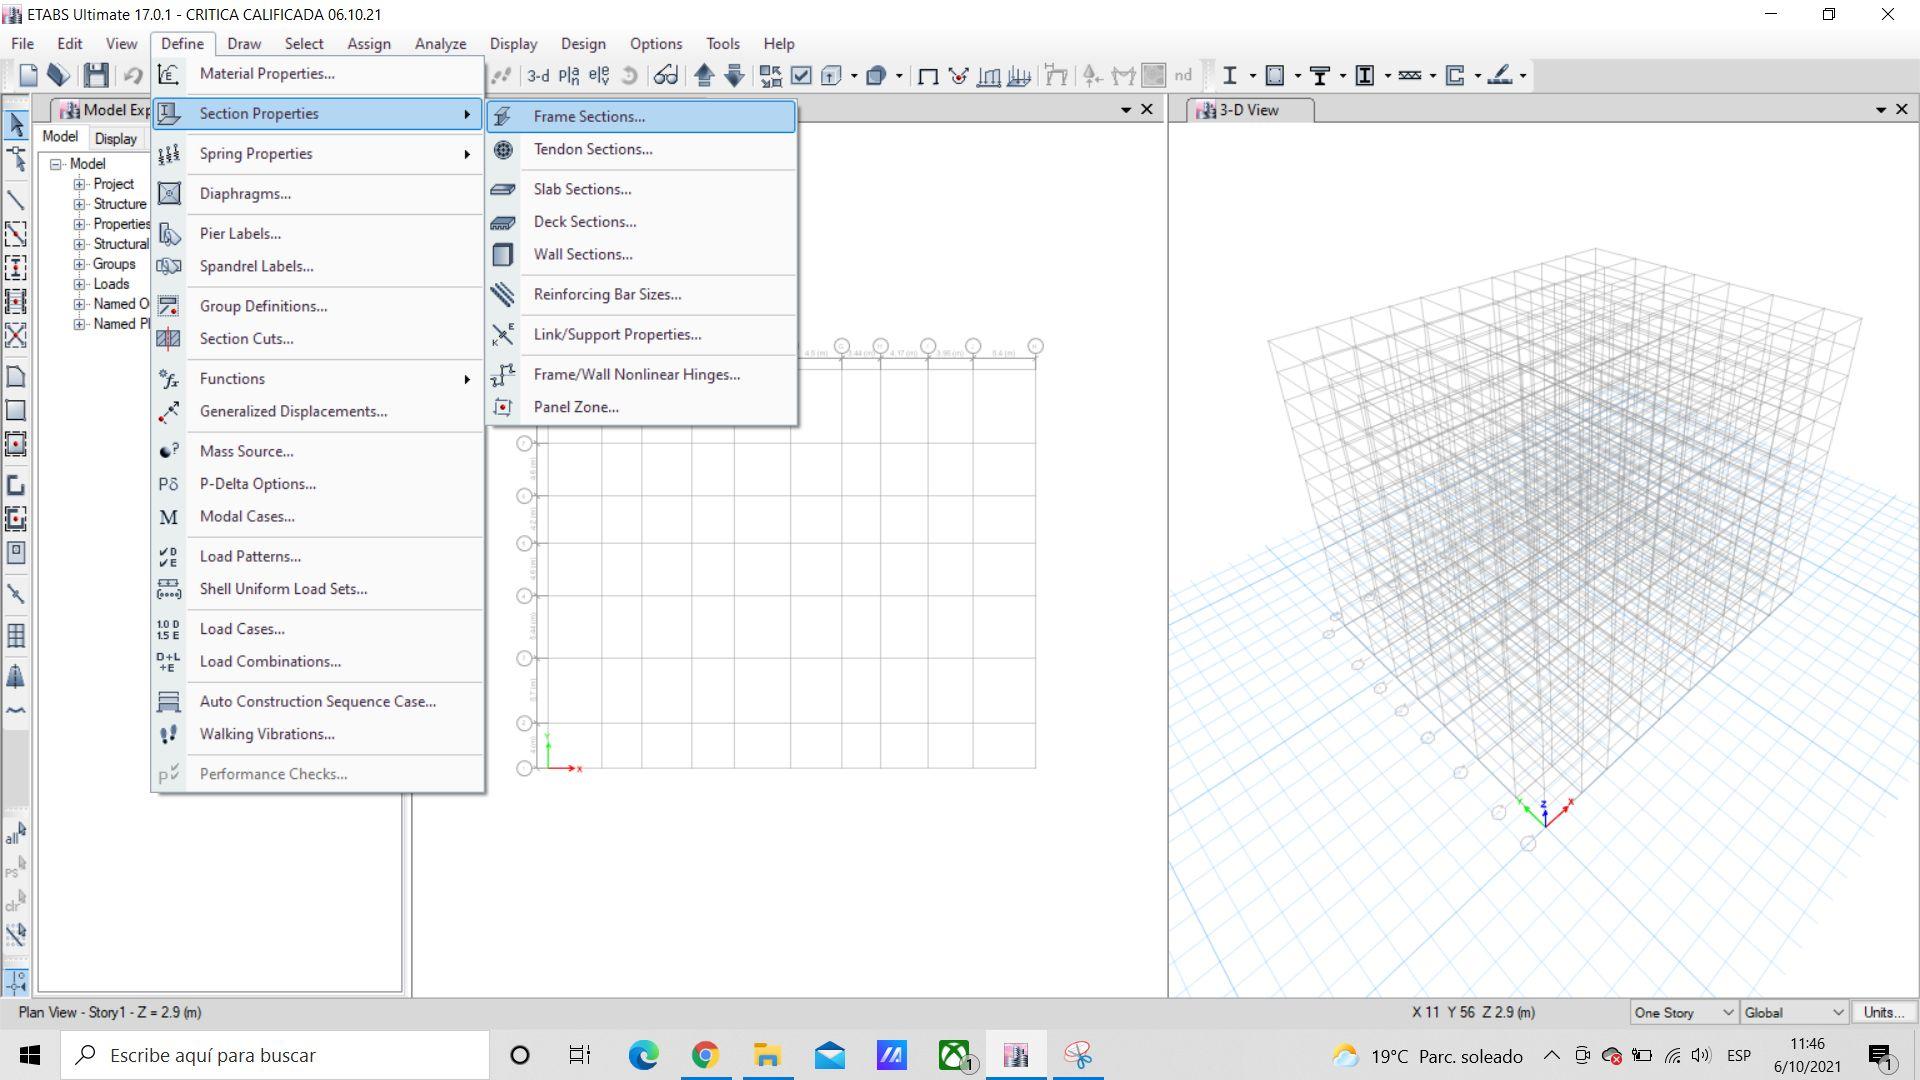
Task: Expand the Project tree node
Action: point(79,184)
